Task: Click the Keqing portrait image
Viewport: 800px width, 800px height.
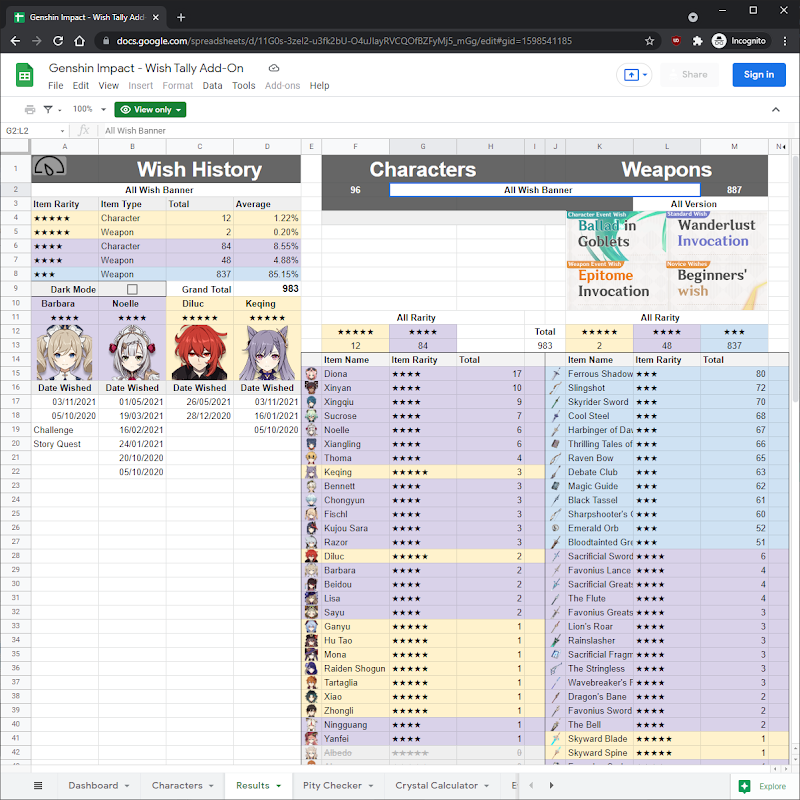Action: [267, 353]
